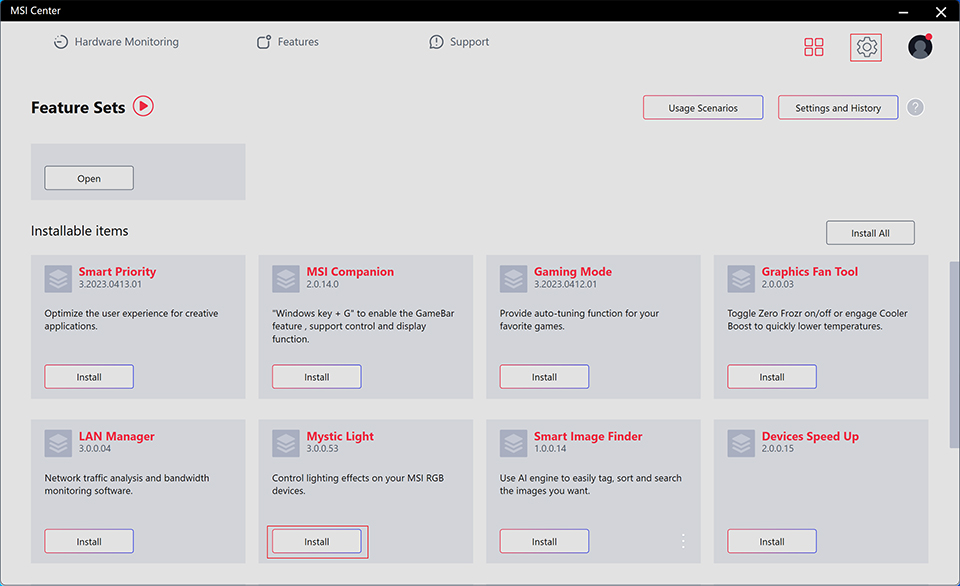
Task: Open the user profile avatar
Action: tap(920, 47)
